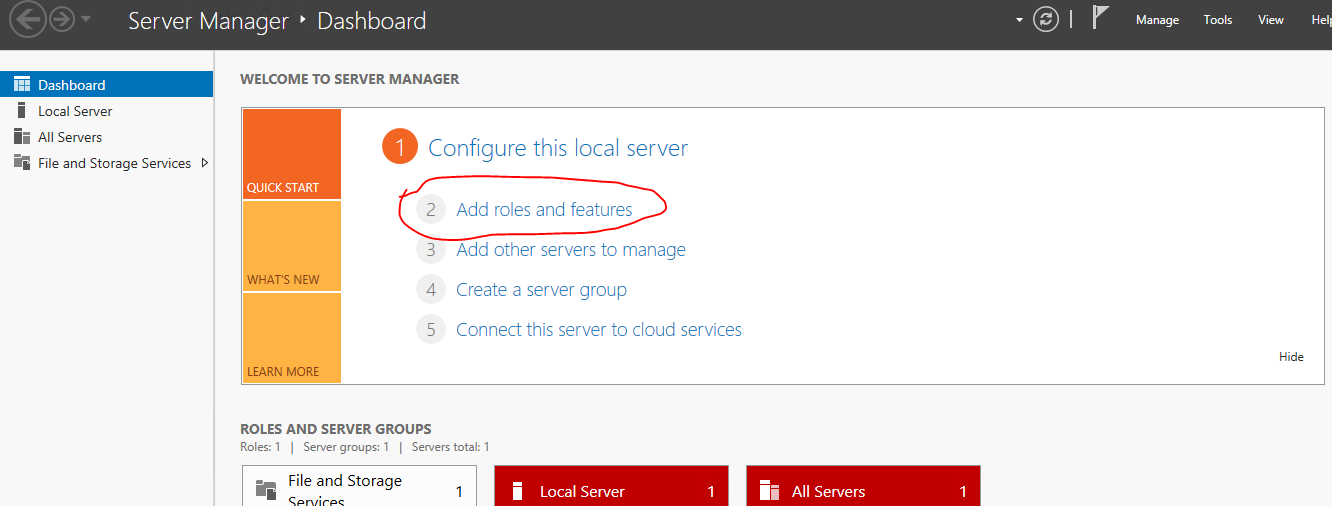Image resolution: width=1332 pixels, height=506 pixels.
Task: Click the File and Storage Services sidebar icon
Action: 21,163
